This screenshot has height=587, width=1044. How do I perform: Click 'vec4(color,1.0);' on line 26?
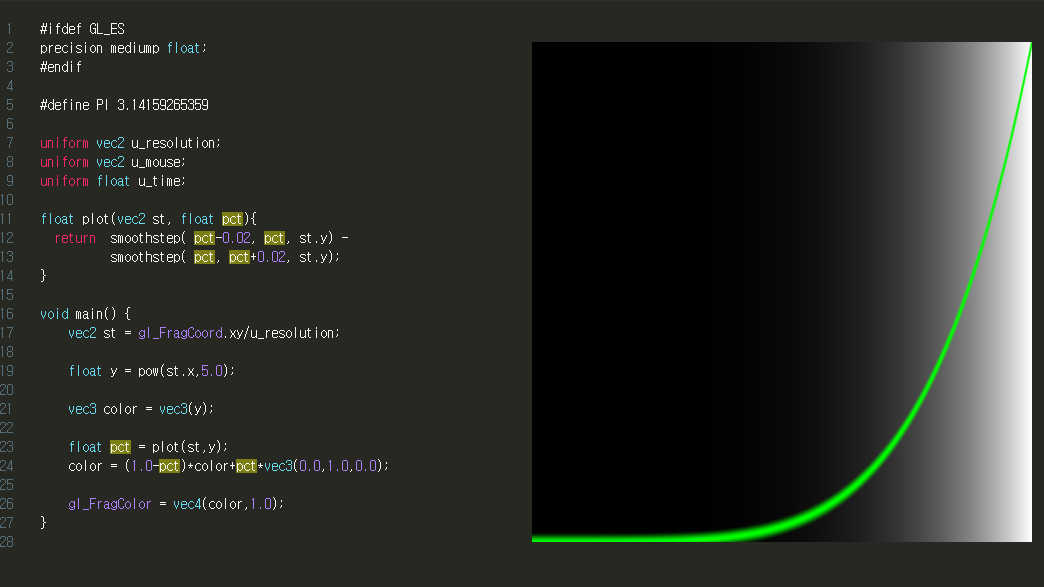click(x=228, y=504)
